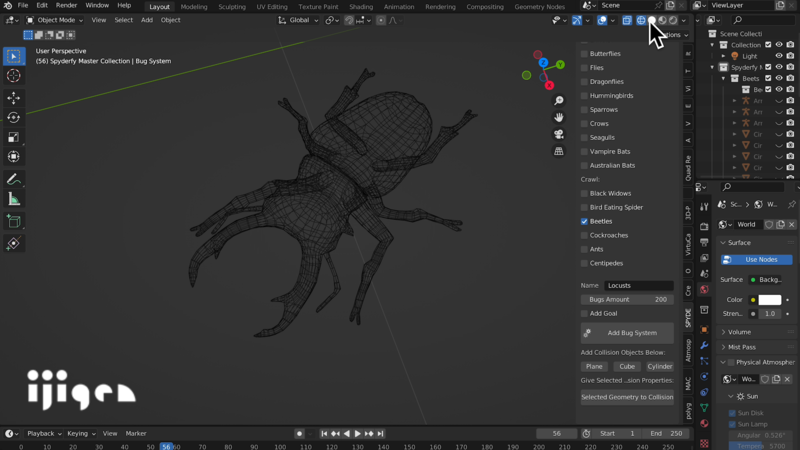800x450 pixels.
Task: Click the pan hand viewport icon
Action: [559, 117]
